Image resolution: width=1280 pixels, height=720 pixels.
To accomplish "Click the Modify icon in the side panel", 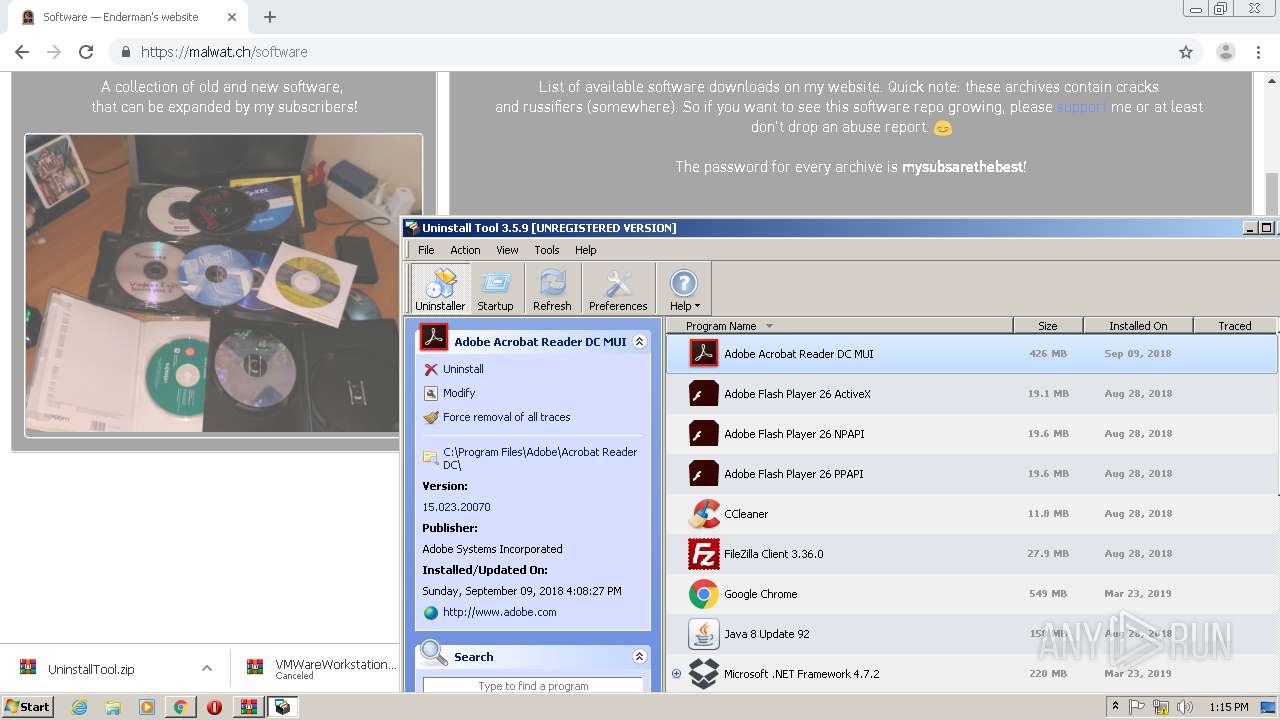I will tap(431, 393).
